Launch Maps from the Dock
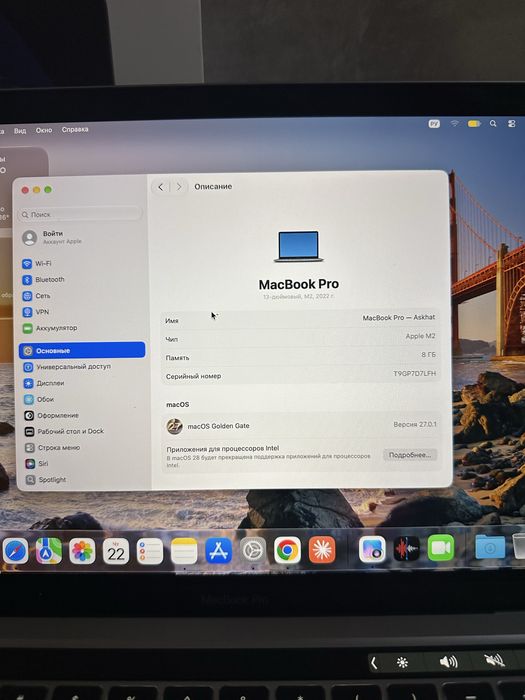The image size is (525, 700). (x=49, y=551)
